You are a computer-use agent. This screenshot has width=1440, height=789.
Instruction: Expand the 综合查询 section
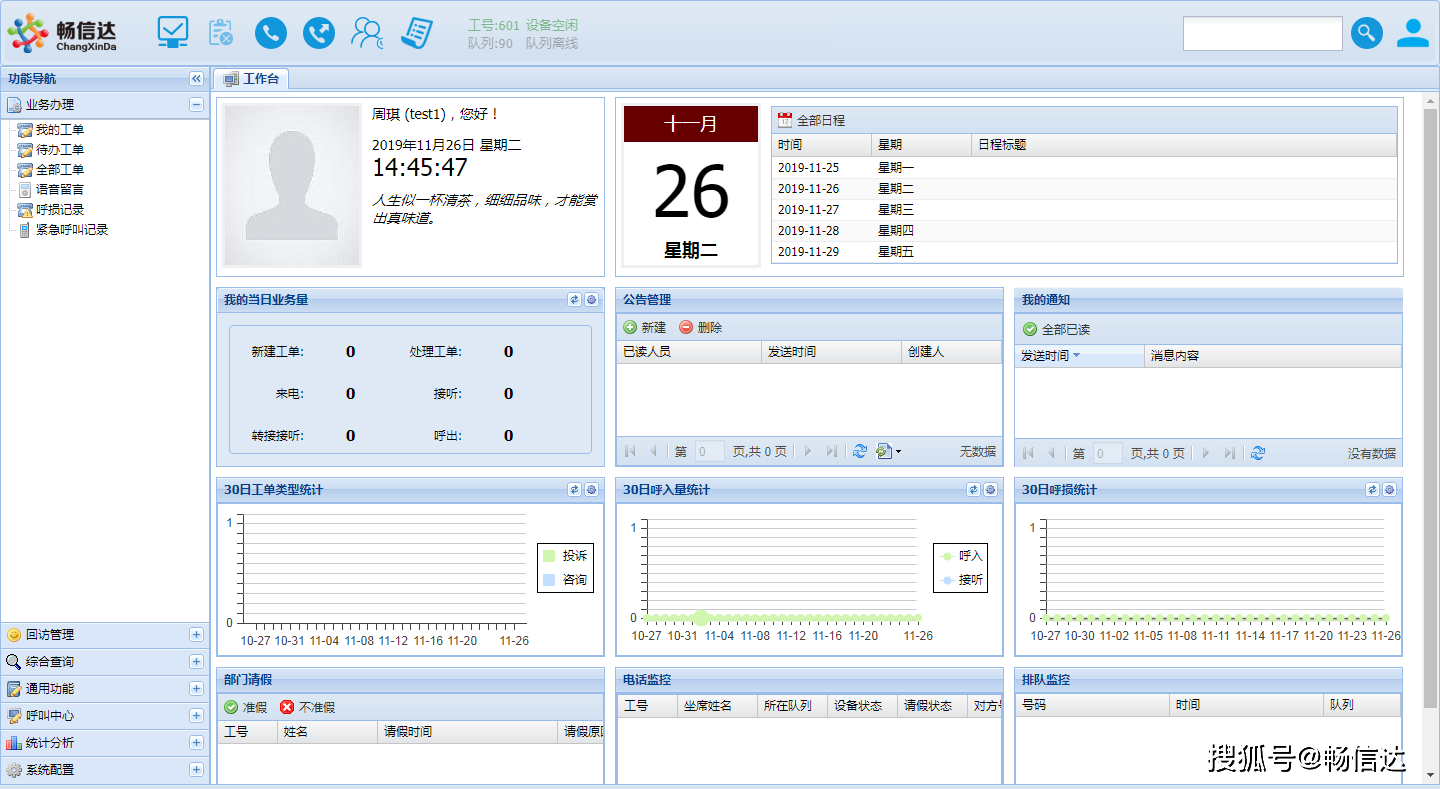196,662
